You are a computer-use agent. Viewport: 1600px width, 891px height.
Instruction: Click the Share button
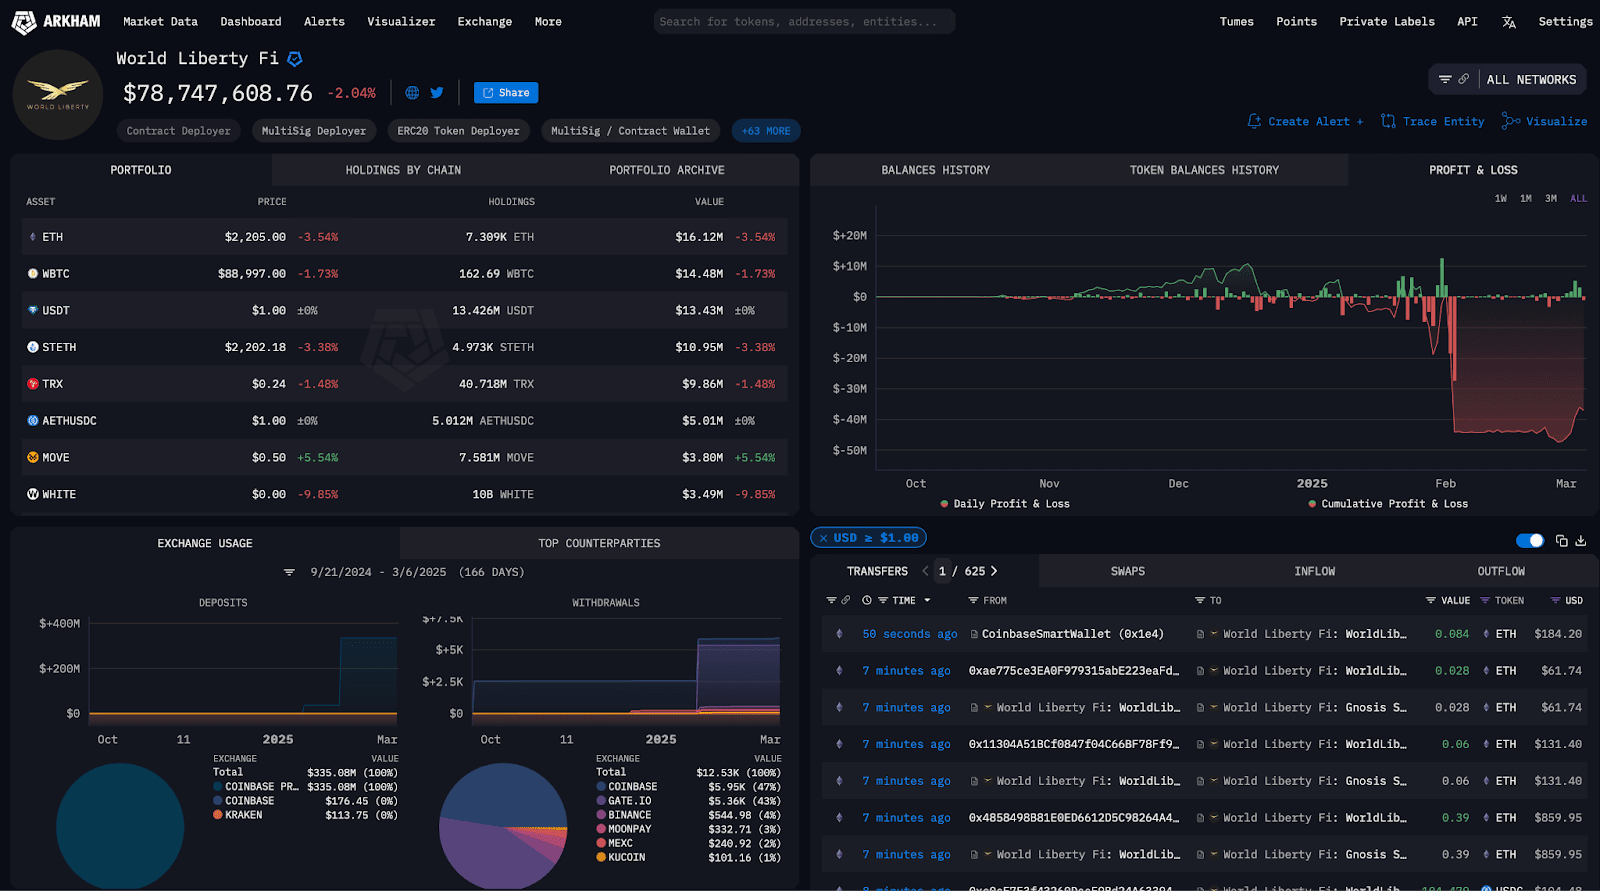tap(506, 93)
